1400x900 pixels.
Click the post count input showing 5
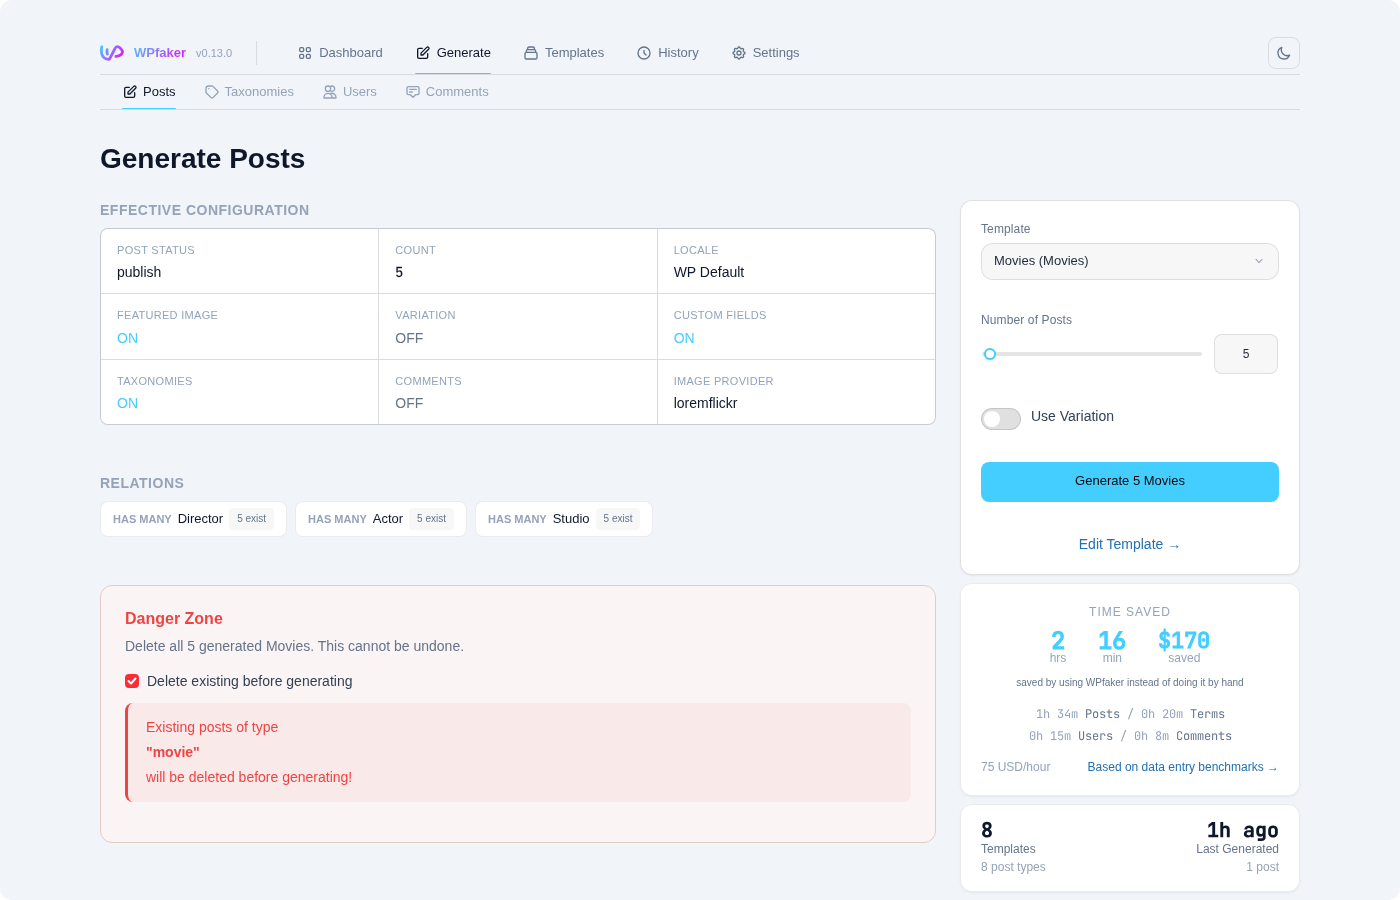click(1245, 354)
